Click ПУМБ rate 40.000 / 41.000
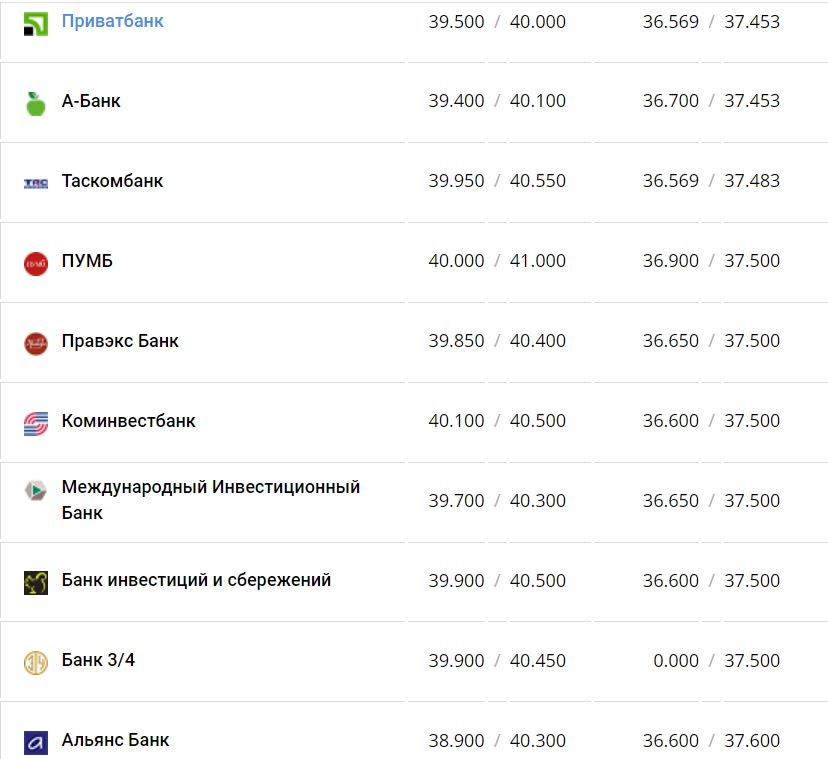Image resolution: width=828 pixels, height=759 pixels. click(x=497, y=261)
